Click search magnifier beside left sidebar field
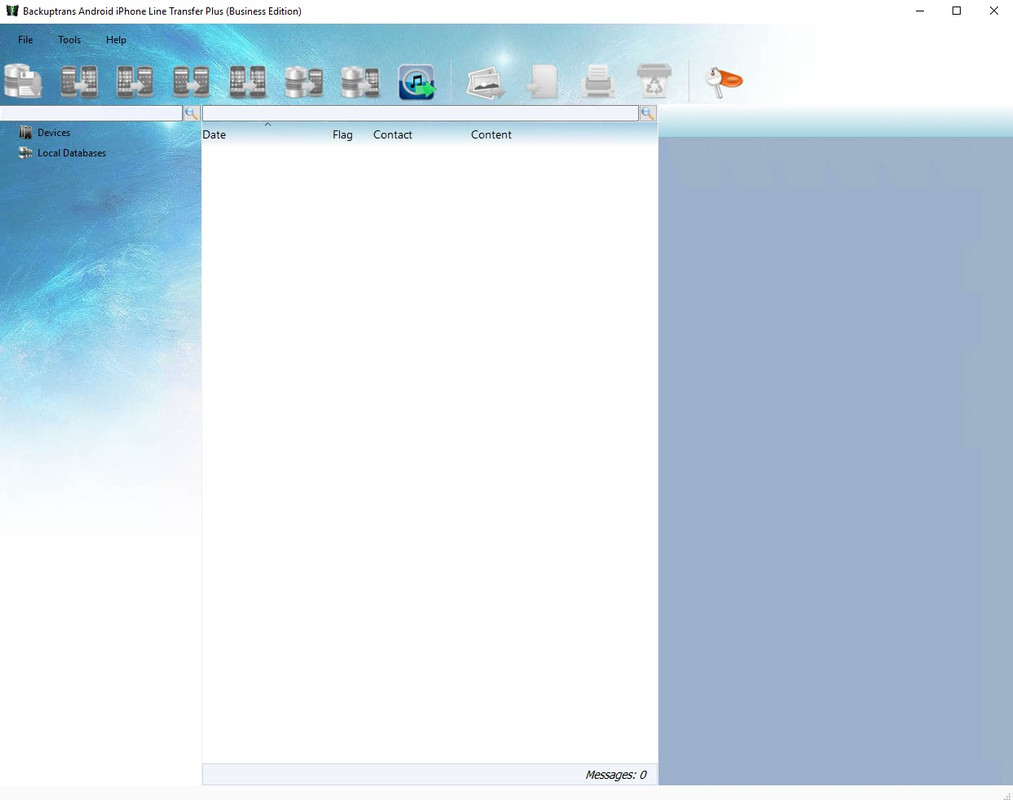The width and height of the screenshot is (1013, 800). click(x=191, y=114)
